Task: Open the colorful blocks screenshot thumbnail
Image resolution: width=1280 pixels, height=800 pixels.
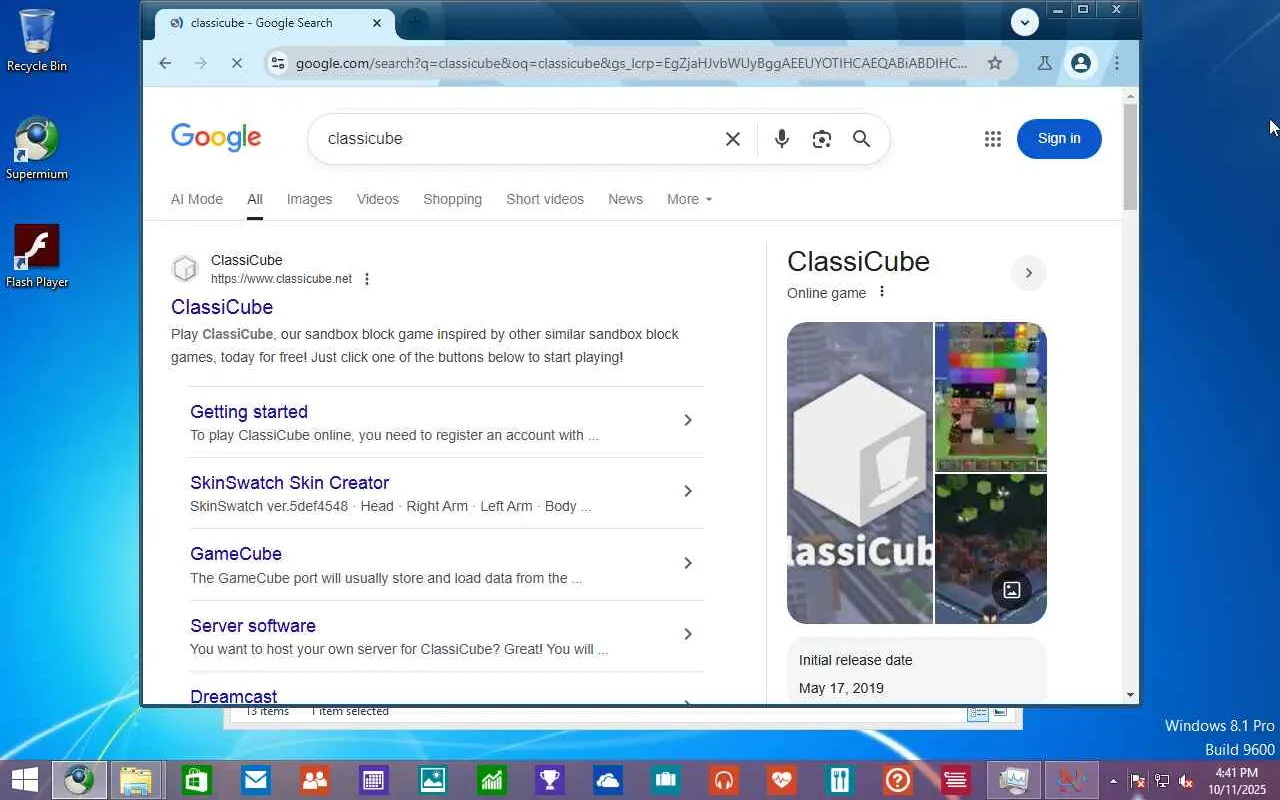Action: 991,396
